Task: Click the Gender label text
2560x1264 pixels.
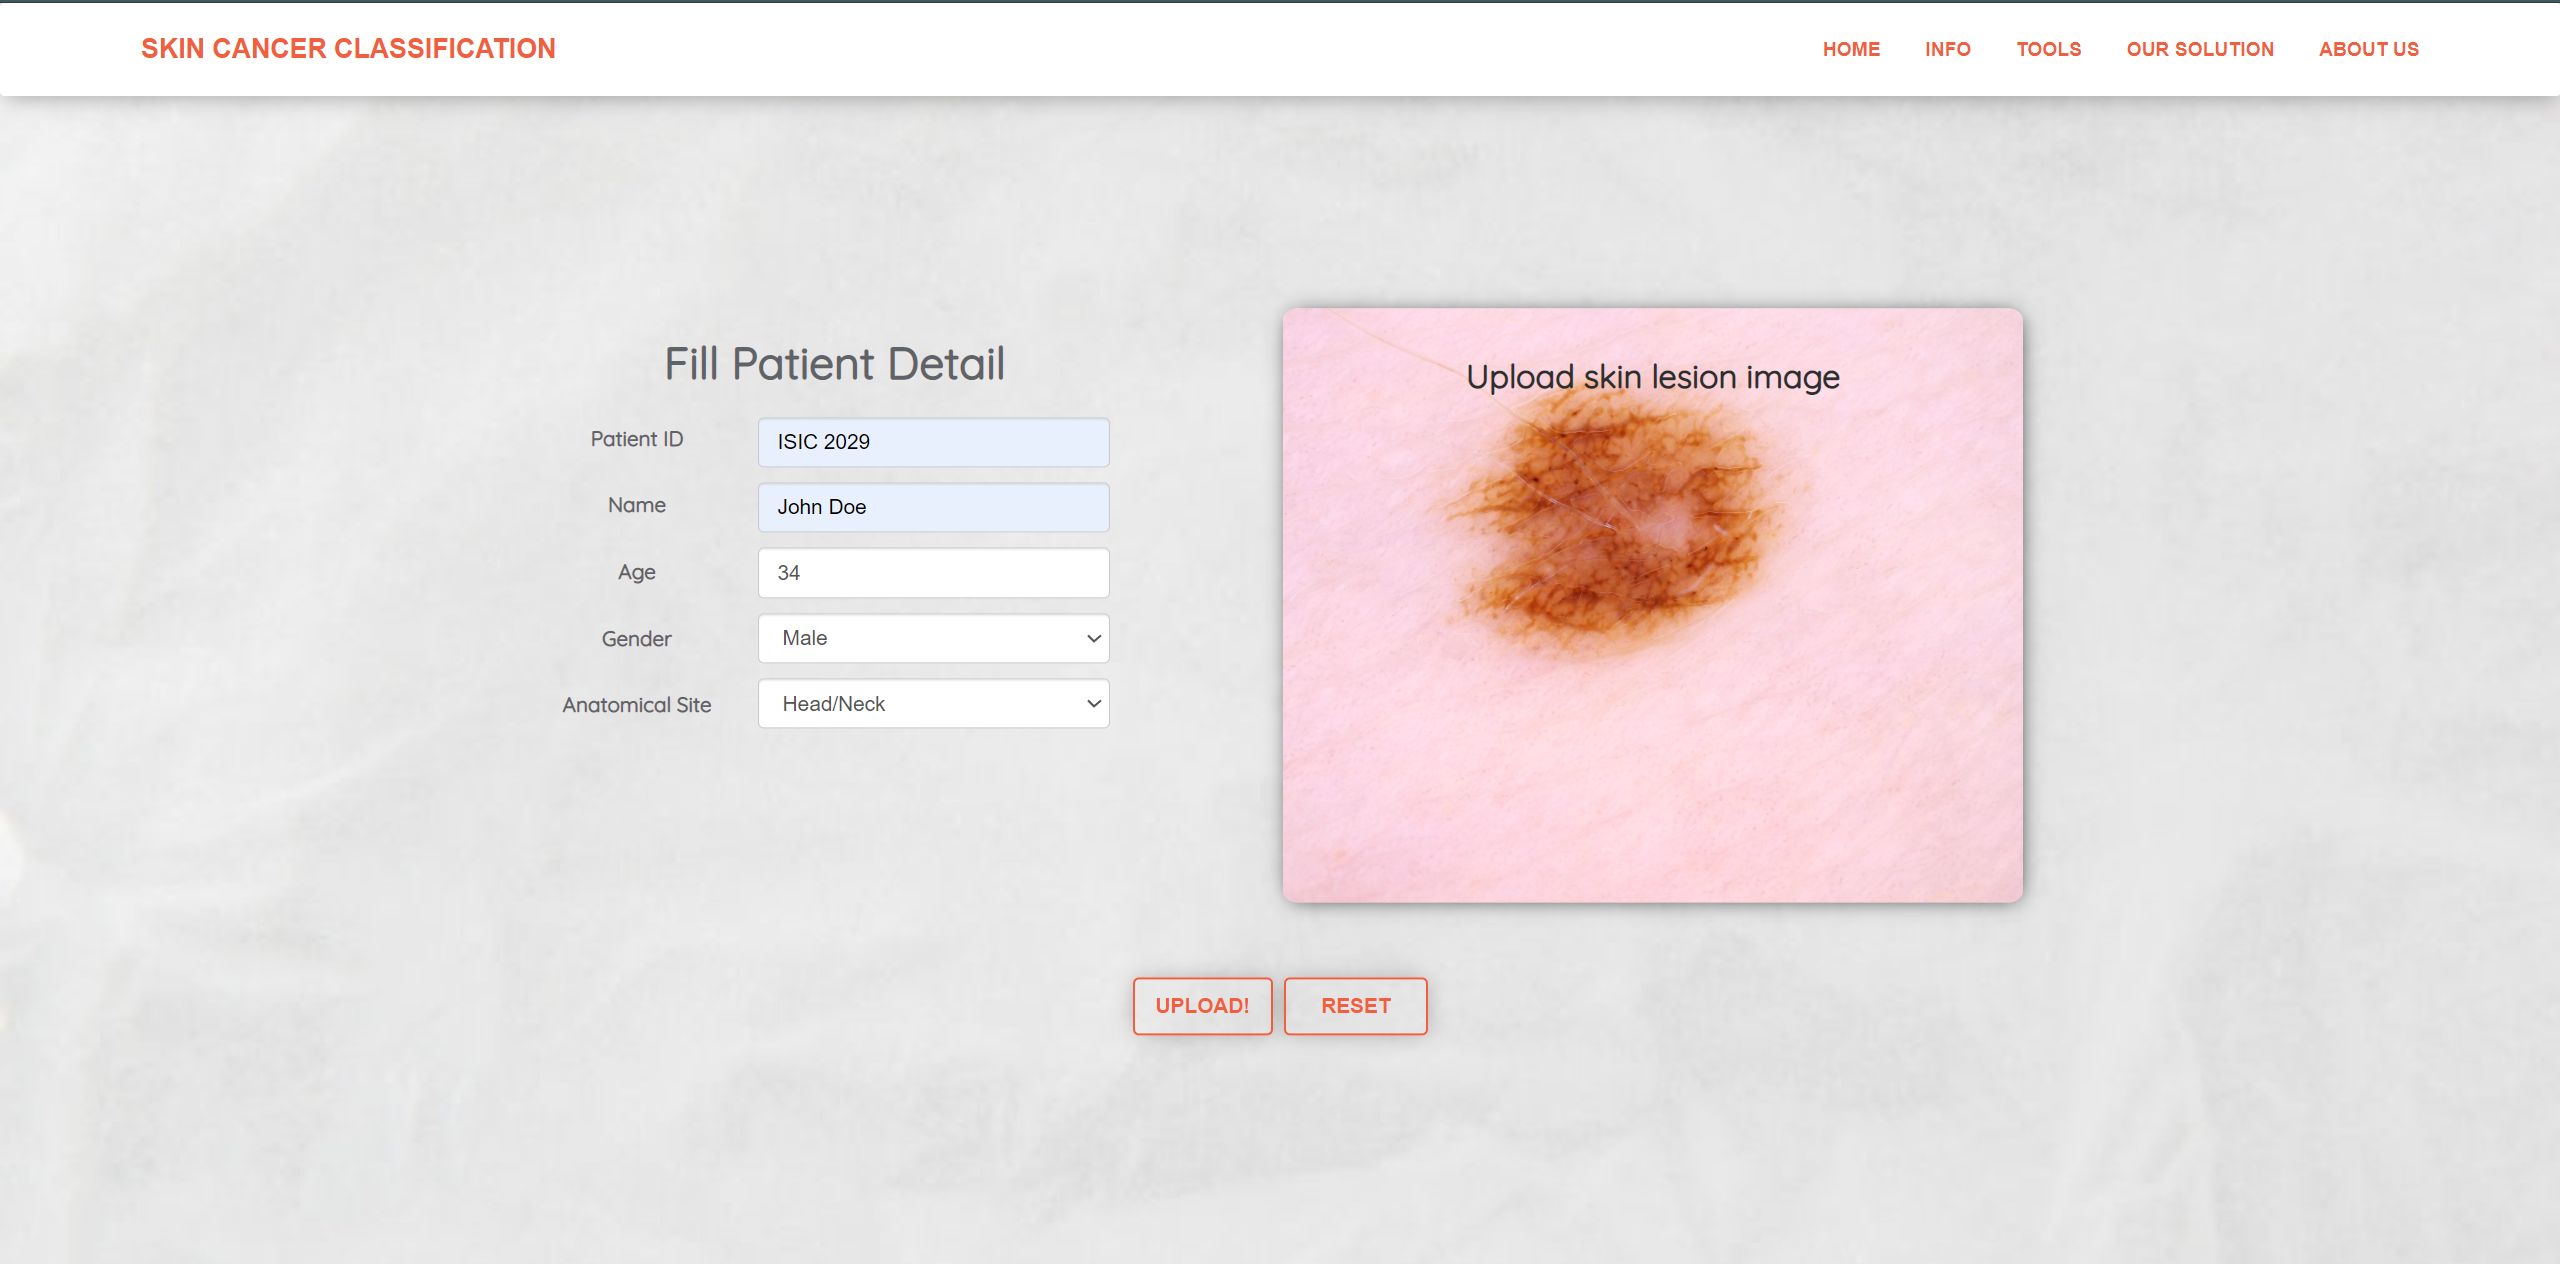Action: coord(636,639)
